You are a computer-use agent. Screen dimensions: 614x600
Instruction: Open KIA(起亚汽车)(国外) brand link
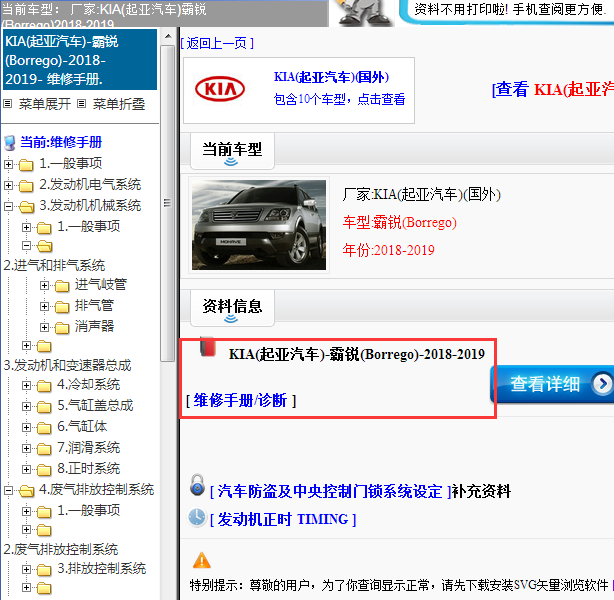331,77
